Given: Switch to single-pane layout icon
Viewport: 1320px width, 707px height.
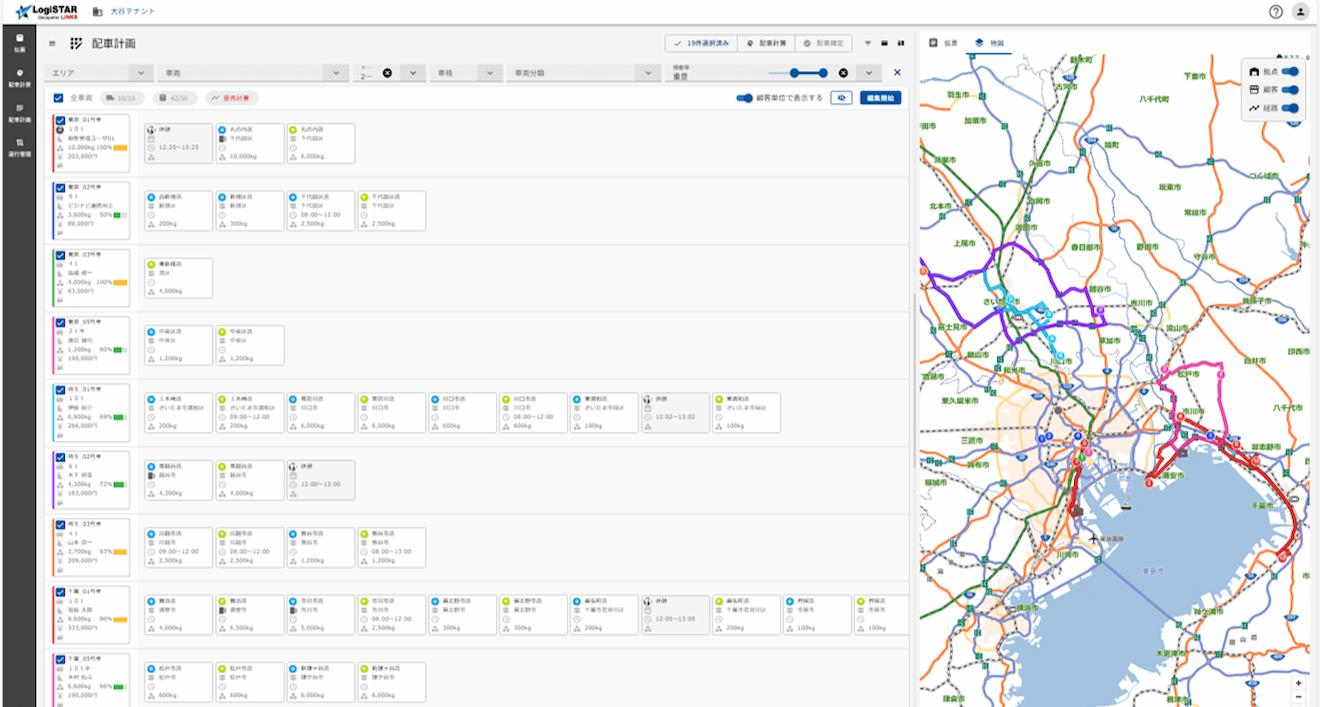Looking at the screenshot, I should click(x=884, y=44).
